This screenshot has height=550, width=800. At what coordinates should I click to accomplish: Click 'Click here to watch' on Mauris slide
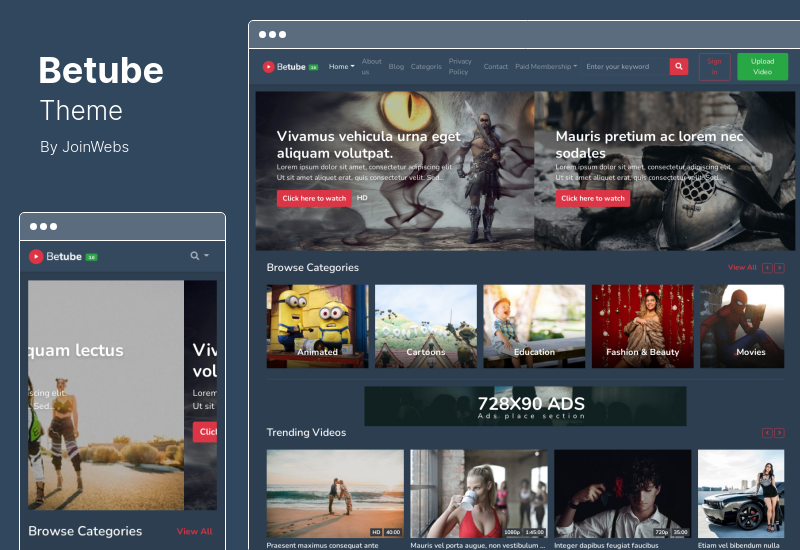(593, 198)
